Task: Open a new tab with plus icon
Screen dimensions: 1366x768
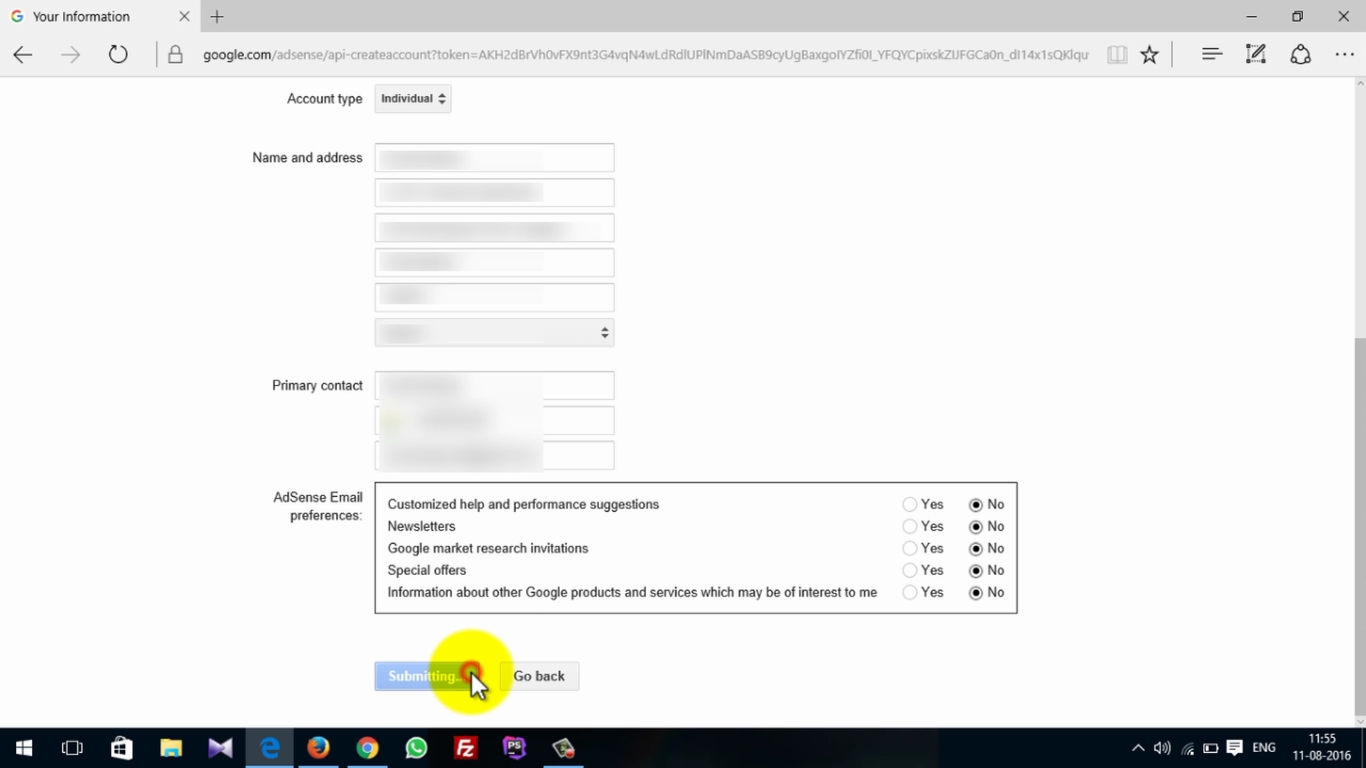Action: [x=217, y=16]
